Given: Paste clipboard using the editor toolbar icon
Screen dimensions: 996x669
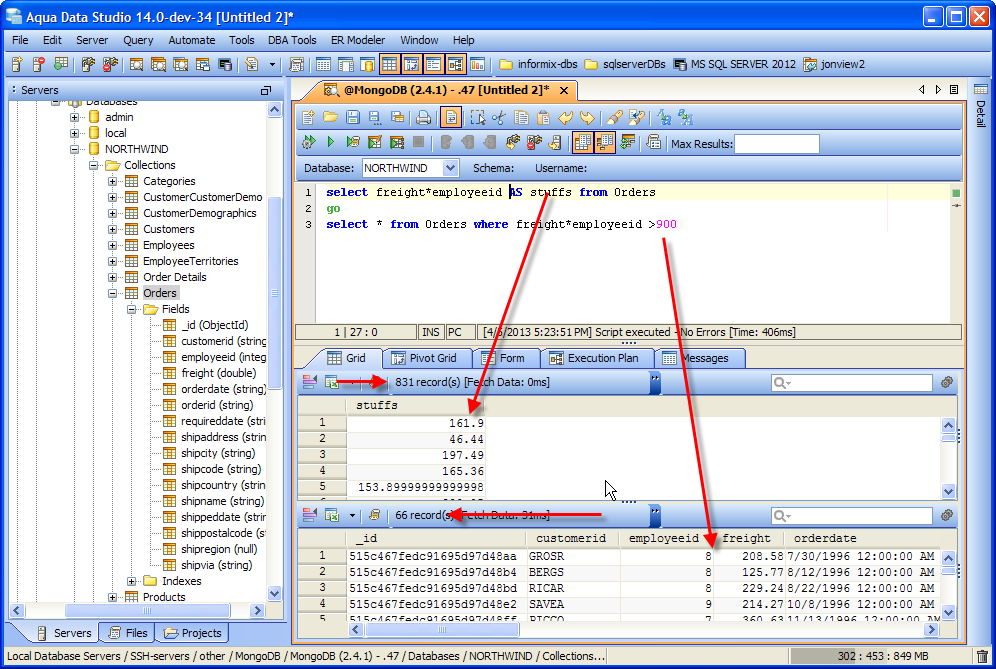Looking at the screenshot, I should 543,118.
